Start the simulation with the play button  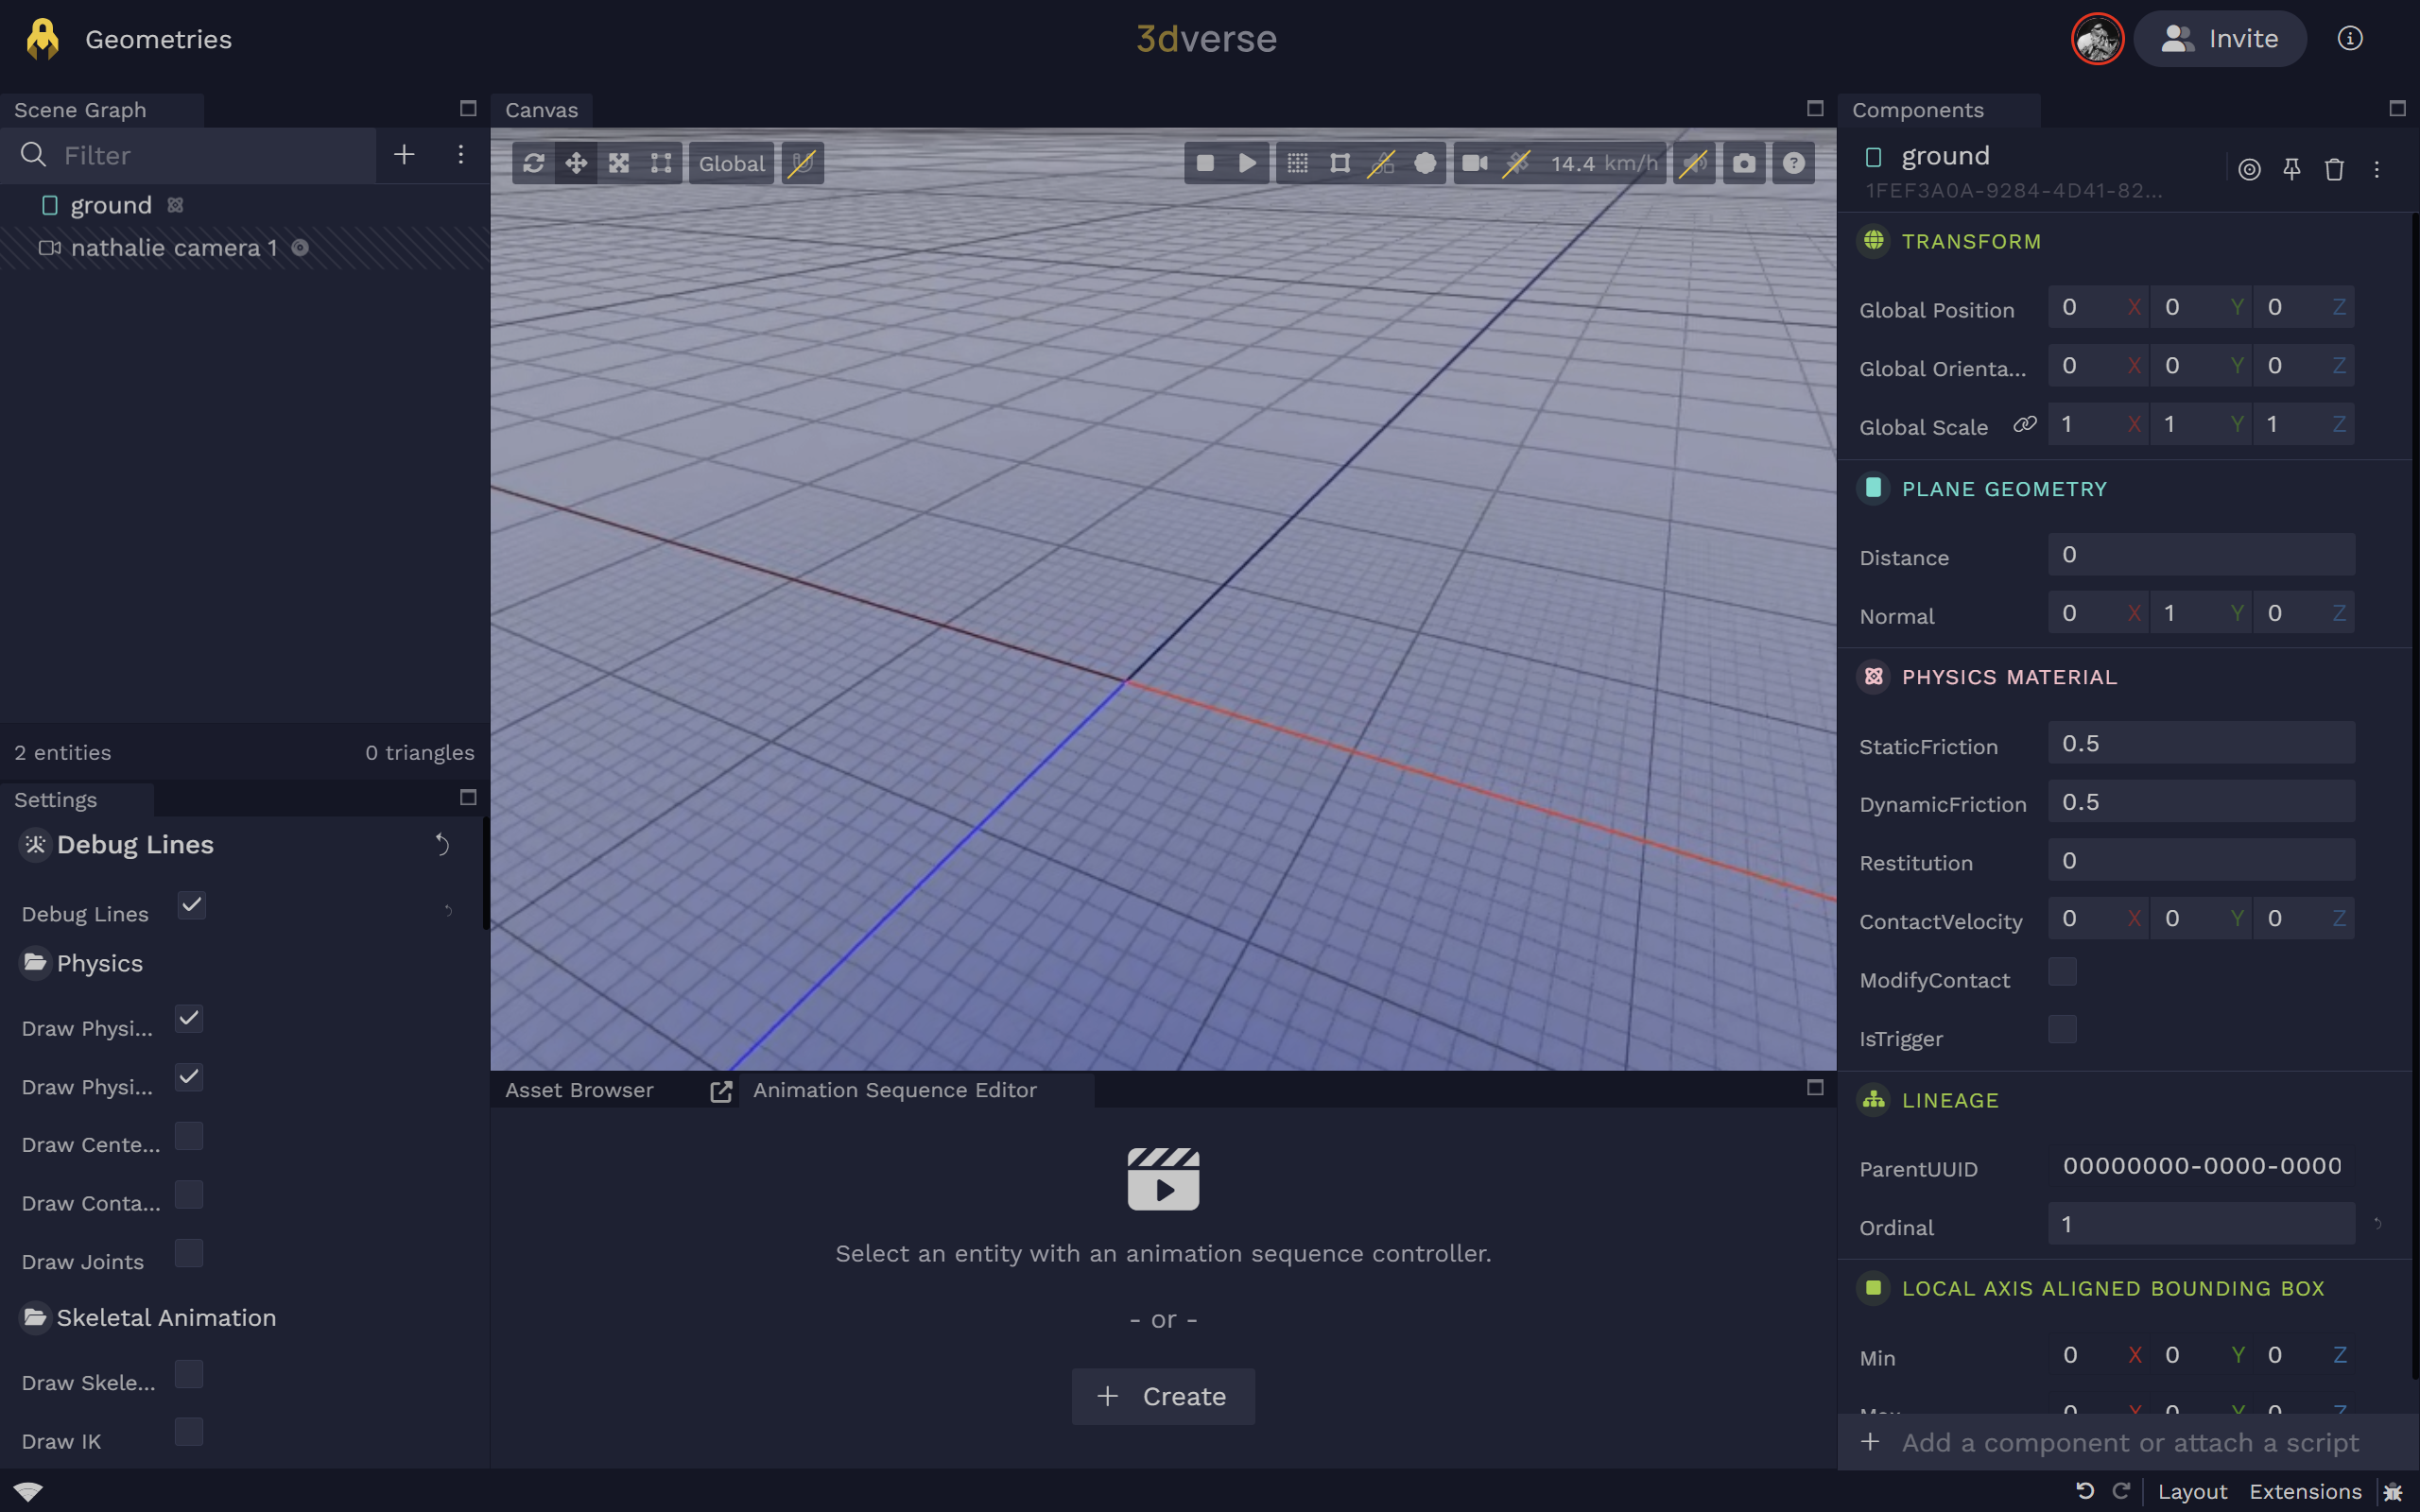tap(1247, 163)
